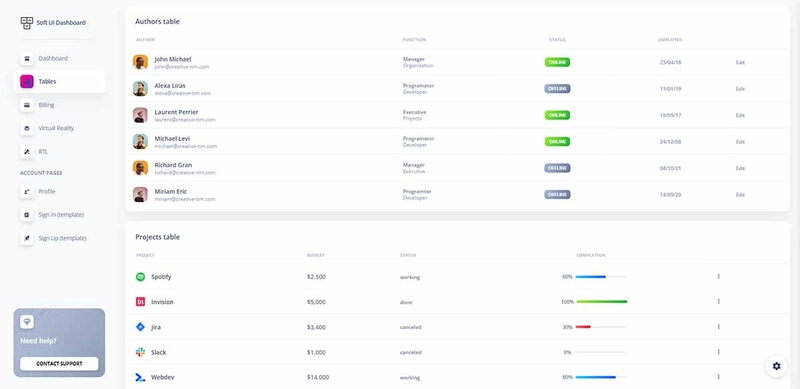Click John Michael's avatar
The width and height of the screenshot is (800, 389).
pos(140,62)
